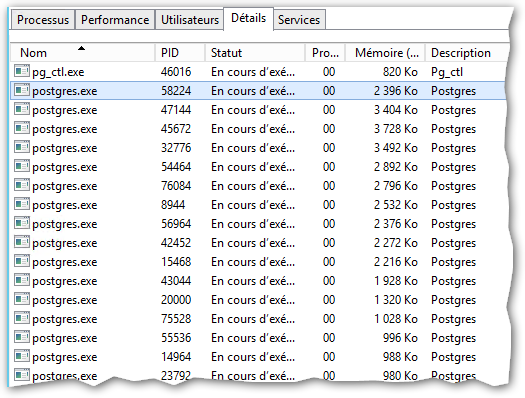
Task: Select the Utilisateurs tab
Action: (190, 20)
